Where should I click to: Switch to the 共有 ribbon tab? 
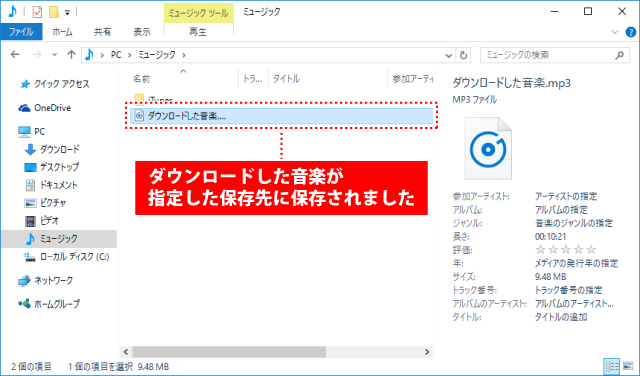tap(102, 32)
